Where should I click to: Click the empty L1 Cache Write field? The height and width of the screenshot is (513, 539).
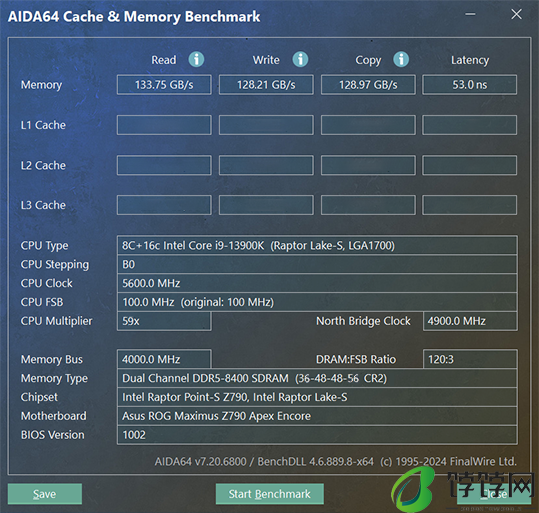click(x=266, y=125)
